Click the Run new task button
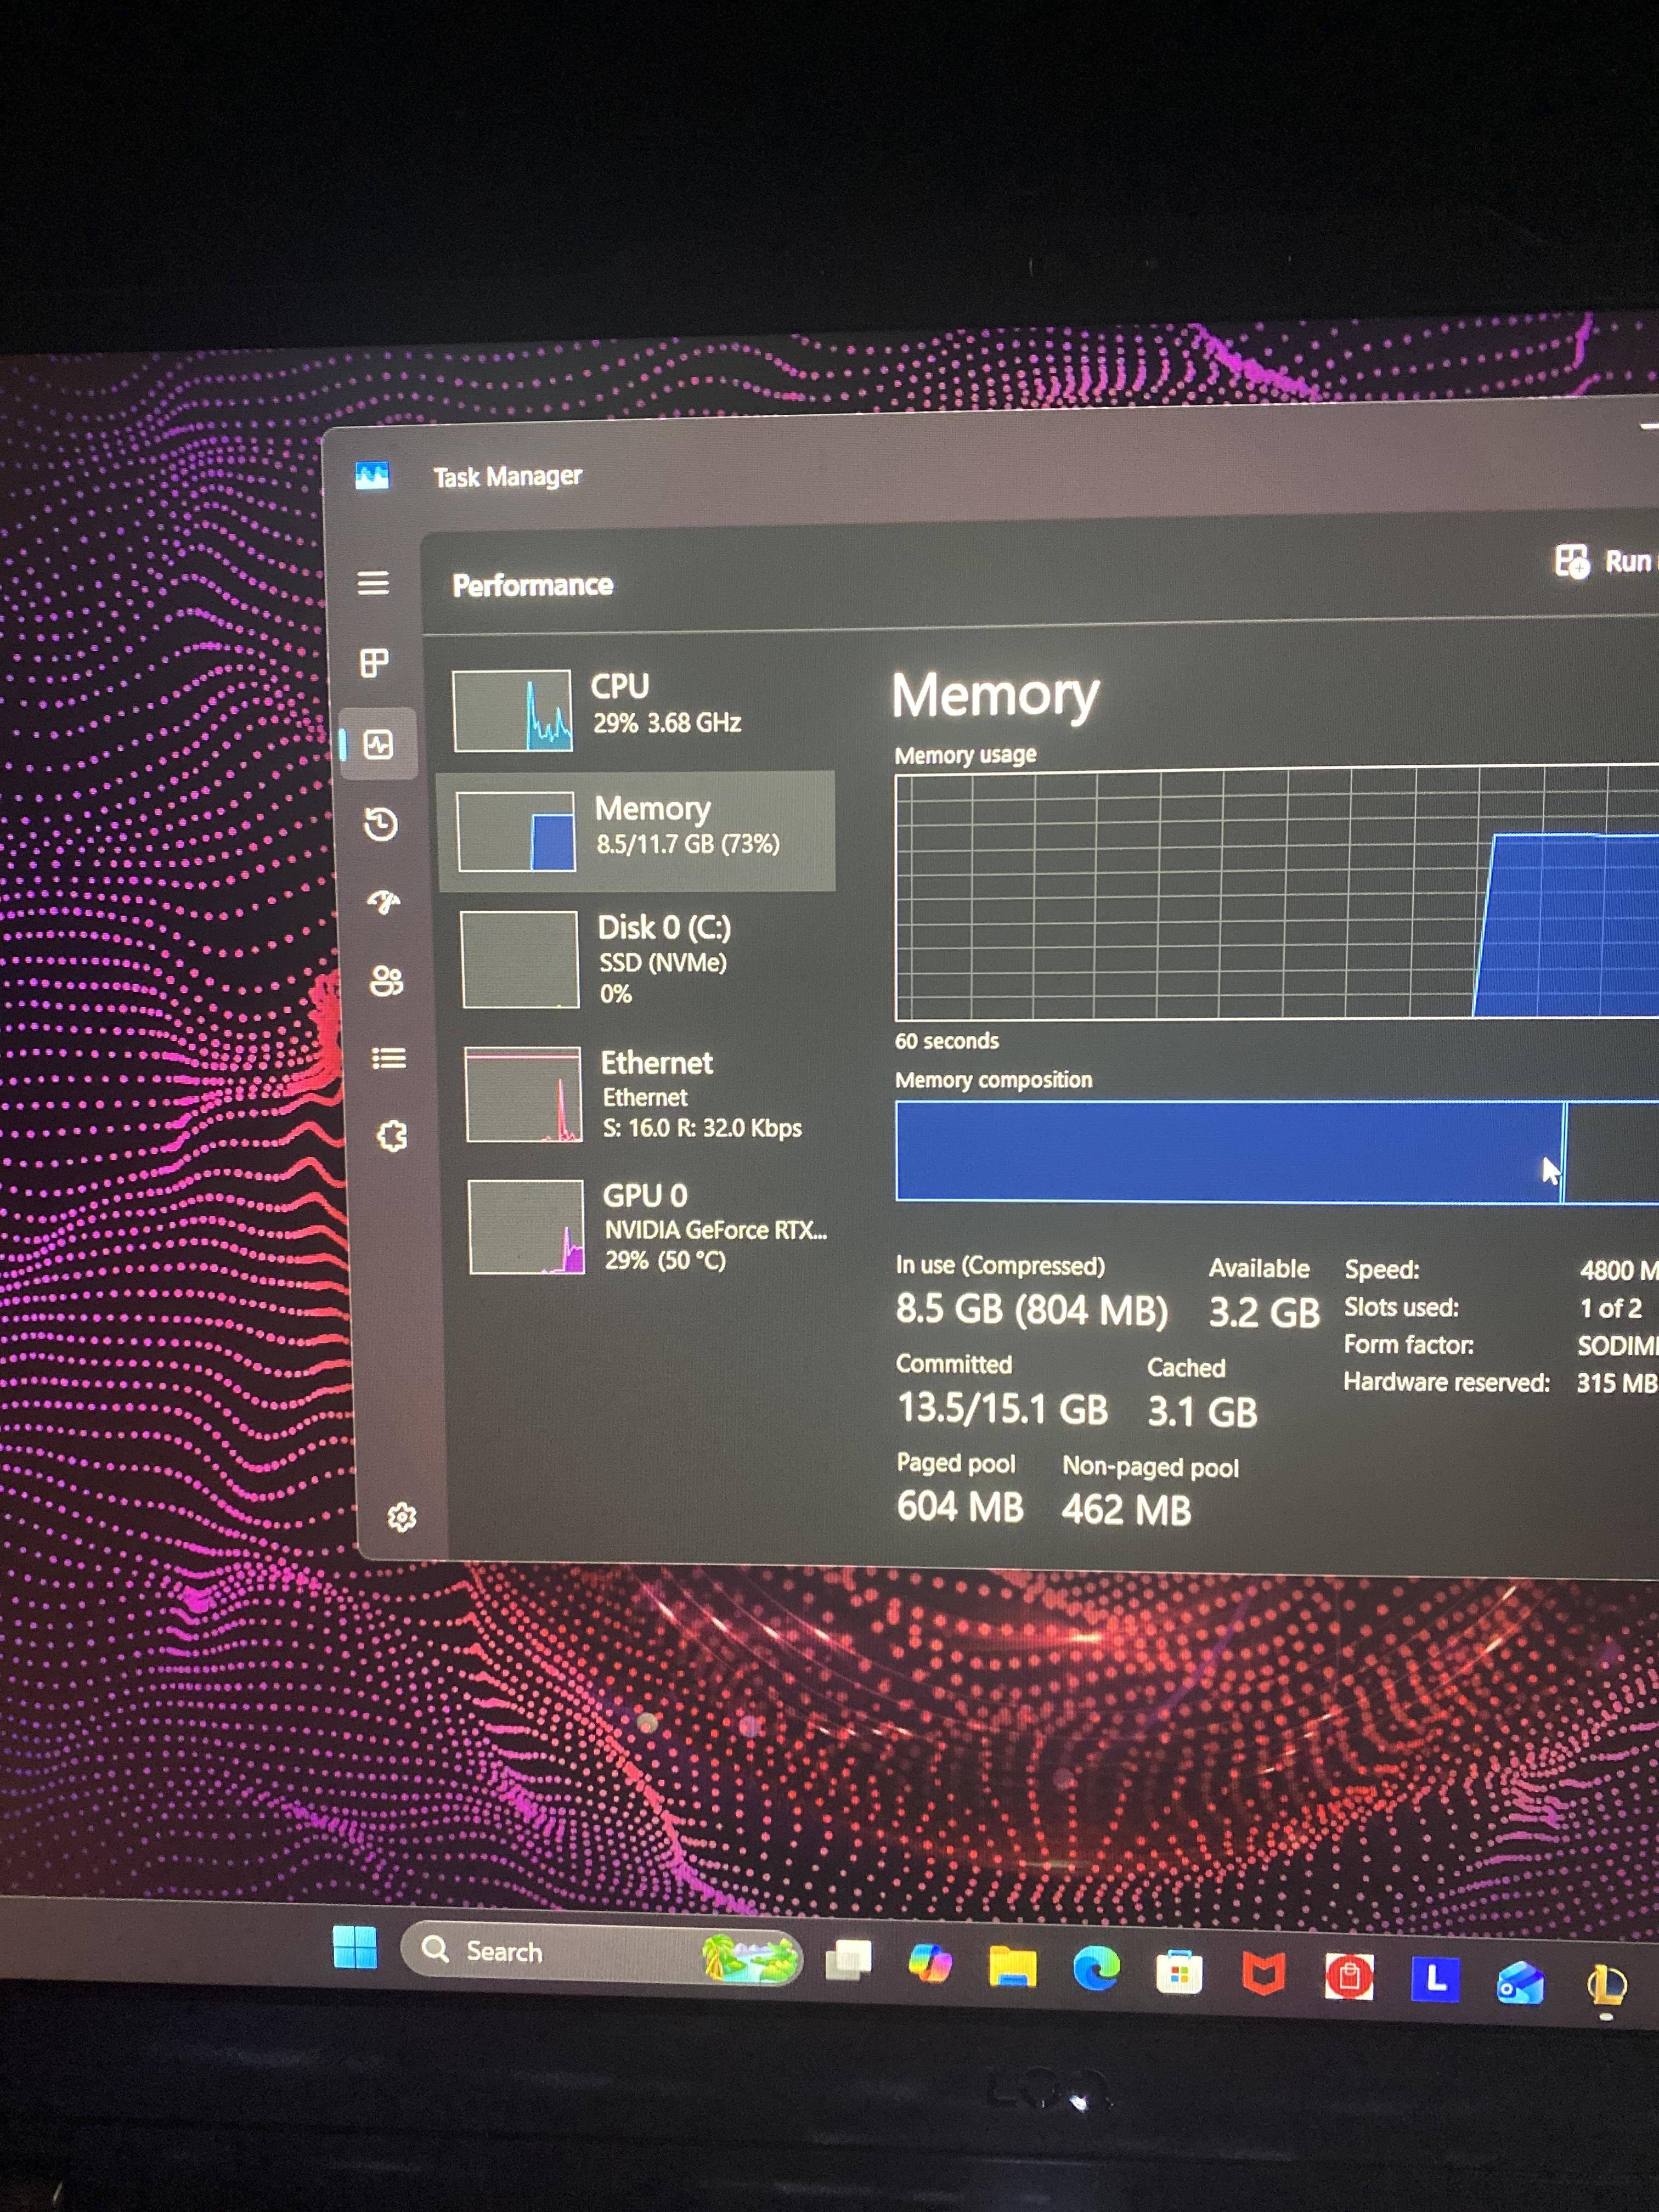This screenshot has height=2212, width=1659. [x=1605, y=562]
